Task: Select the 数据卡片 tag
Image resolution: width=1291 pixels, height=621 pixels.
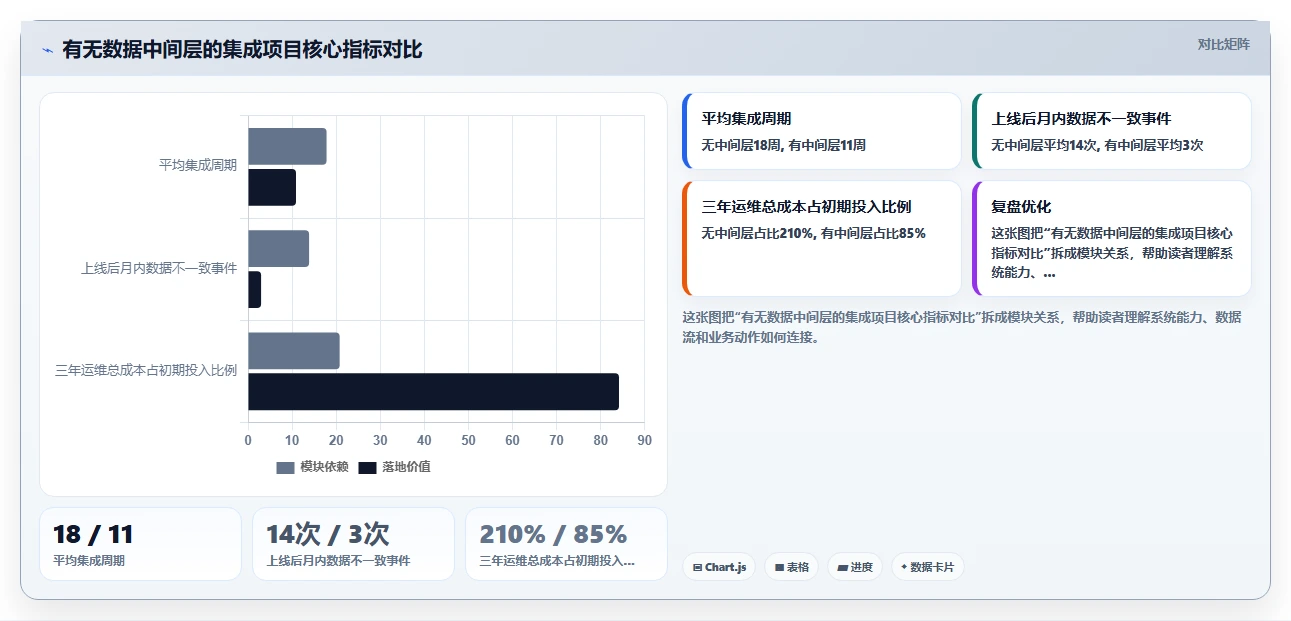Action: click(927, 567)
